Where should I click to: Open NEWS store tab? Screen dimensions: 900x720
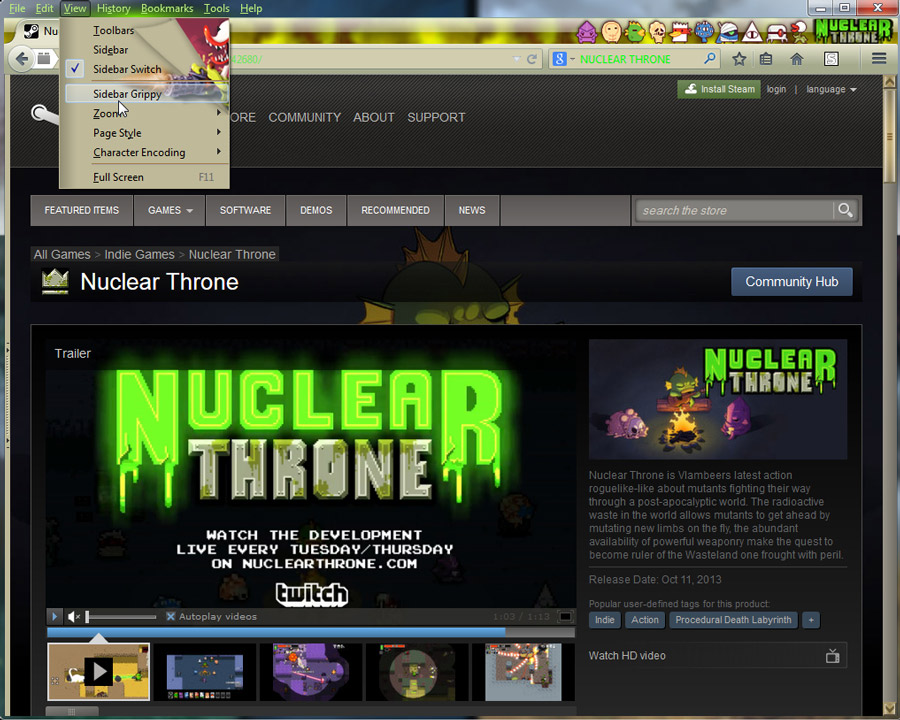pyautogui.click(x=472, y=210)
